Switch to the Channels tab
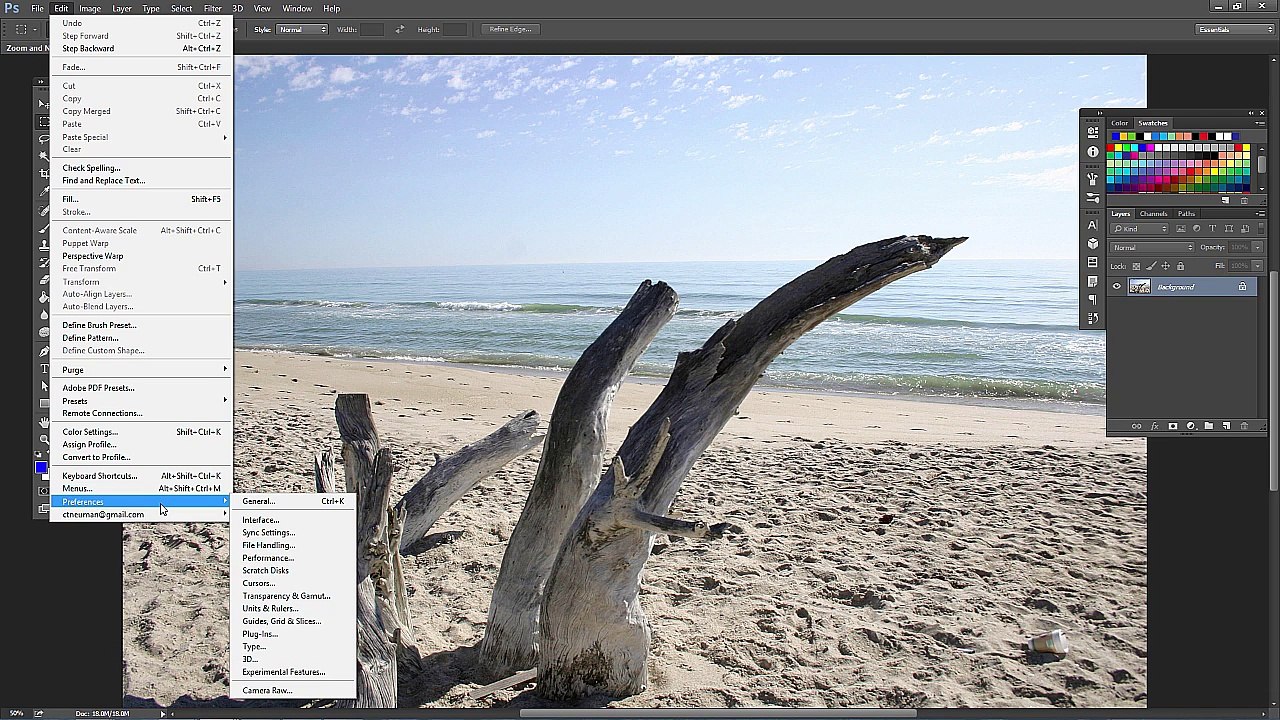 coord(1153,213)
